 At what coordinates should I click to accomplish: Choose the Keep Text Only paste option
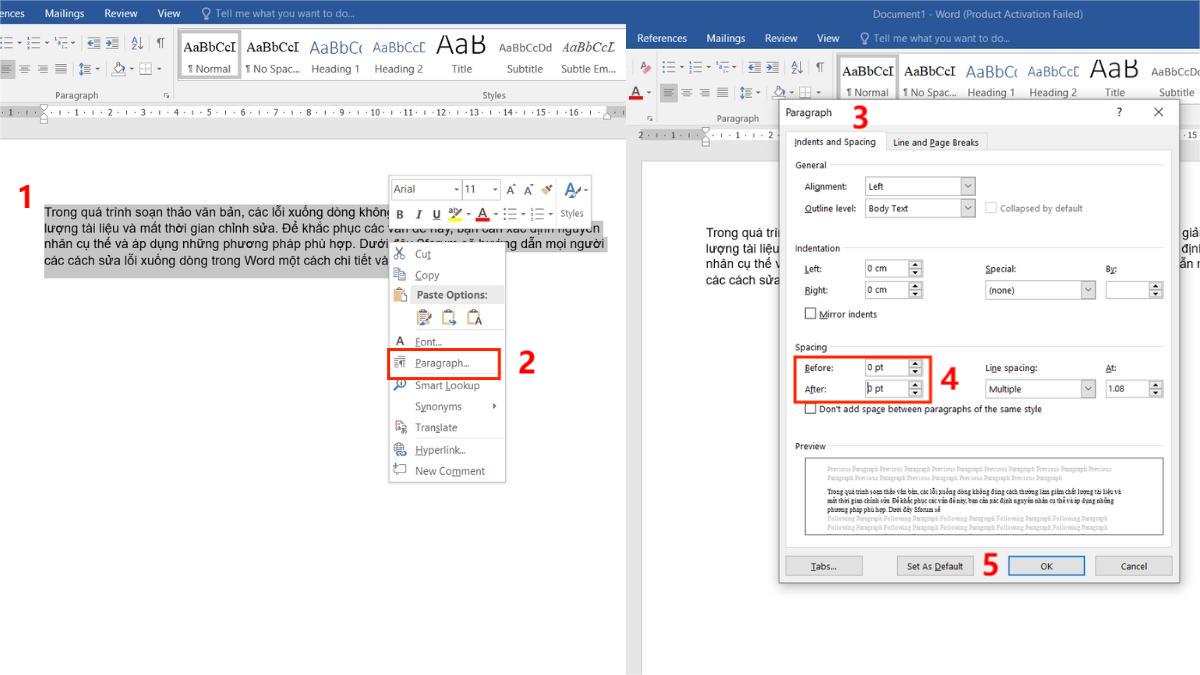point(475,318)
